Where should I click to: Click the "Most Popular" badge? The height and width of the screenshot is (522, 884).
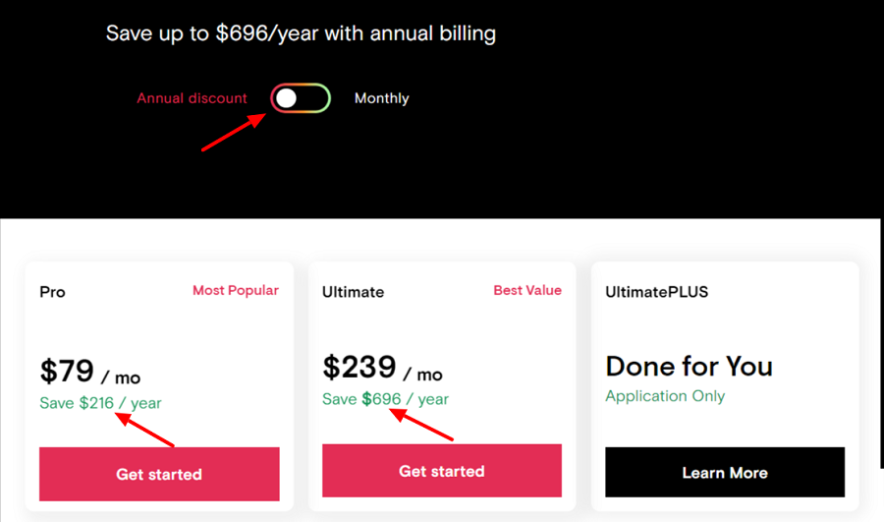235,291
